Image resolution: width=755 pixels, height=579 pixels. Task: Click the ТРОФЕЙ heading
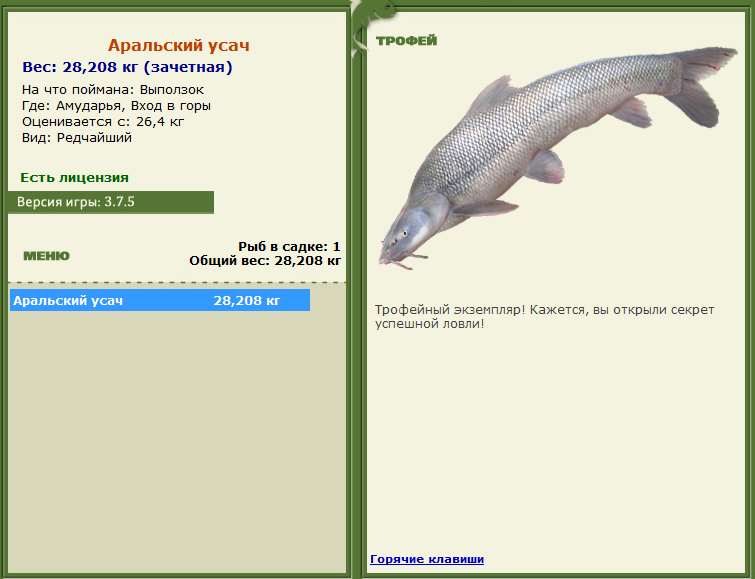(x=406, y=41)
